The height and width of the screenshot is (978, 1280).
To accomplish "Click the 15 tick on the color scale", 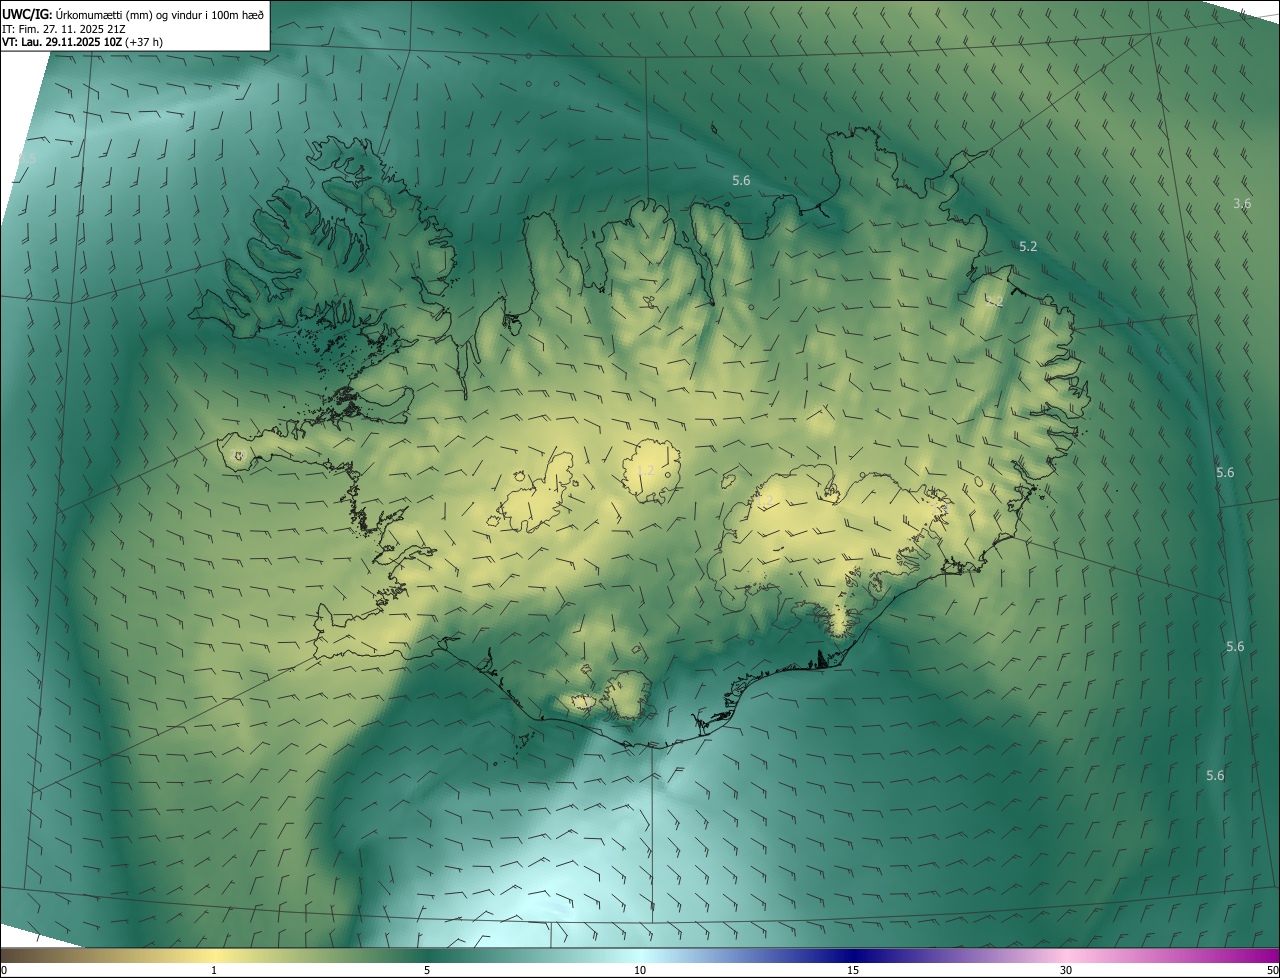I will [x=853, y=970].
